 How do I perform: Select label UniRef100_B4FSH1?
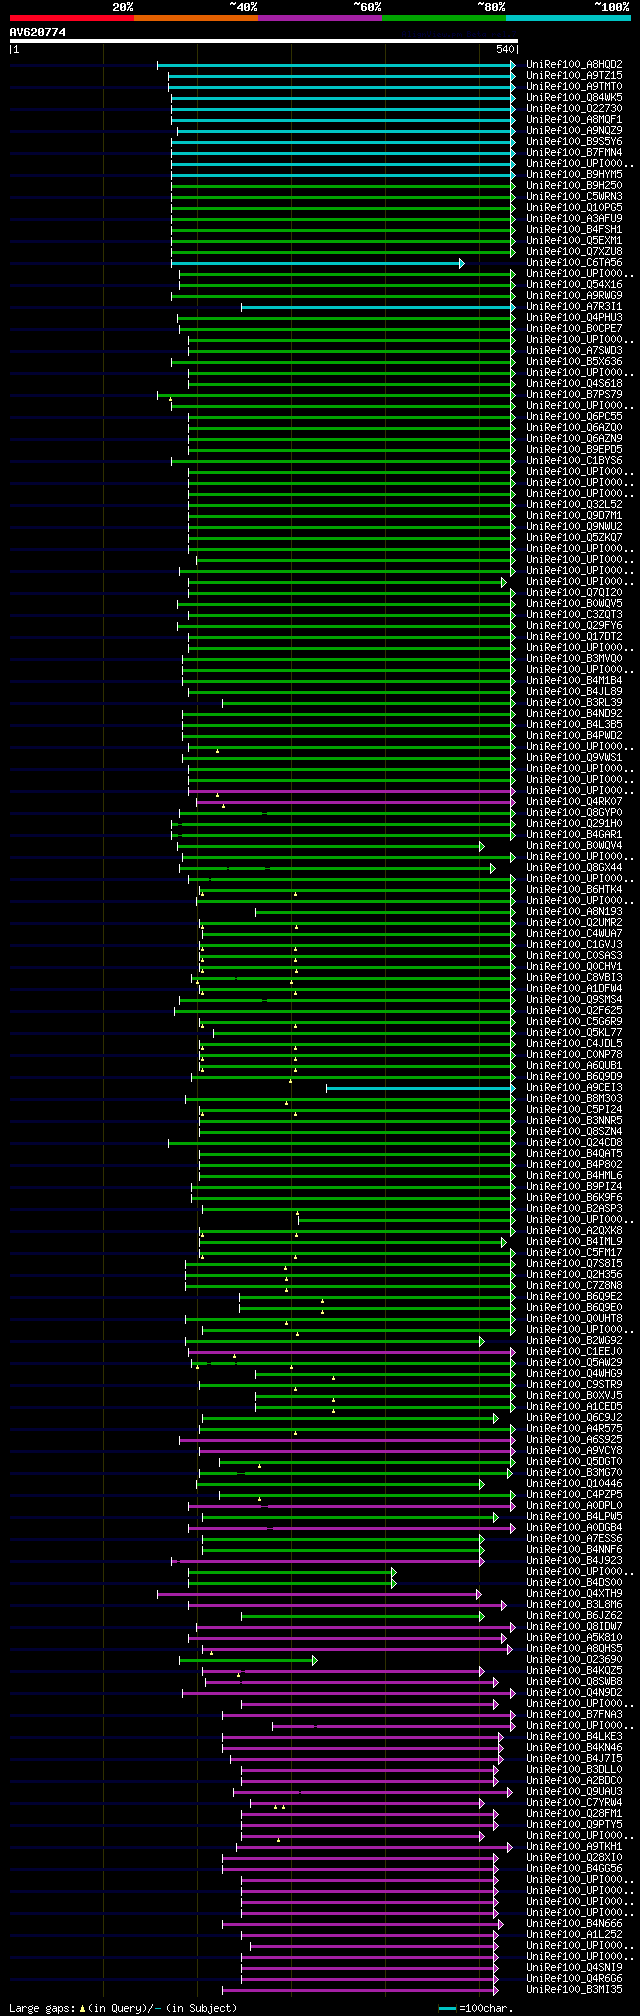pos(574,230)
